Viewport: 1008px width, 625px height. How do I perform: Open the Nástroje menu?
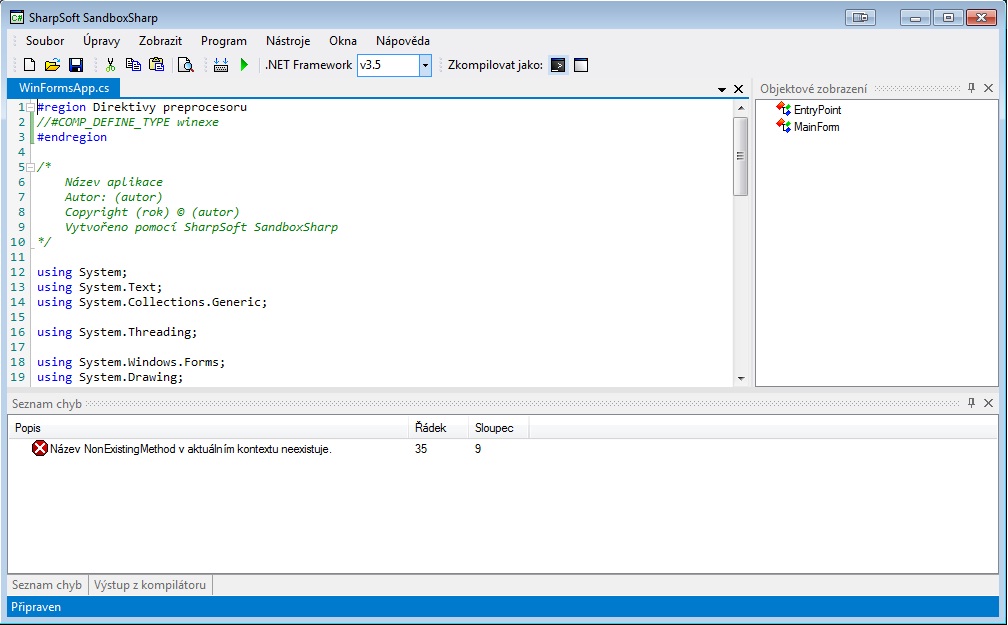click(288, 41)
